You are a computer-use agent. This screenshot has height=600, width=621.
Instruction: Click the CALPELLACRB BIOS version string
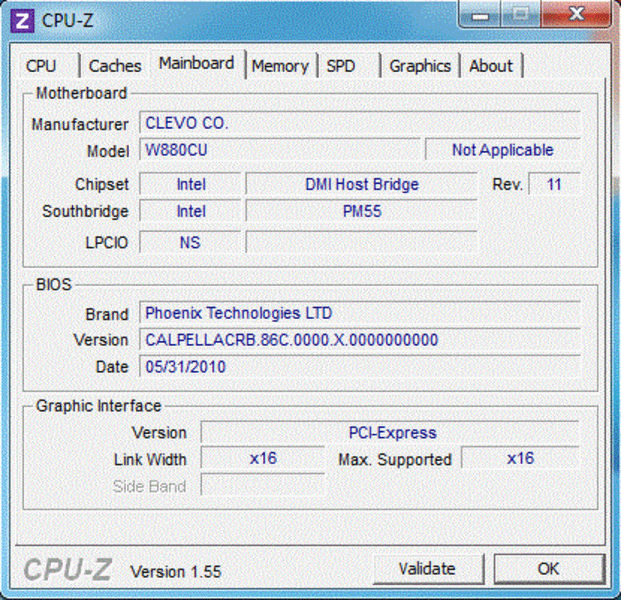(x=292, y=340)
